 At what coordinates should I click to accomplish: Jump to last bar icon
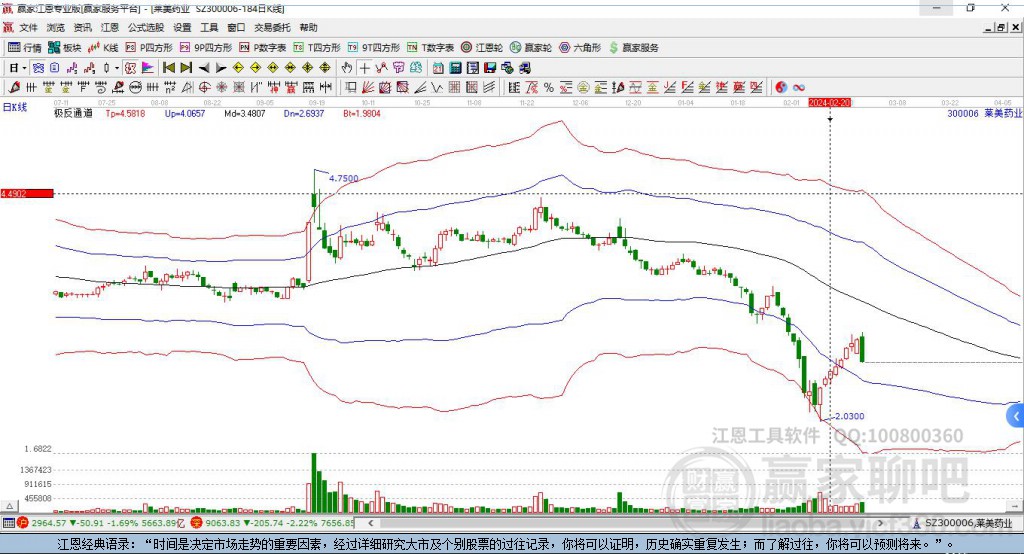[x=186, y=68]
